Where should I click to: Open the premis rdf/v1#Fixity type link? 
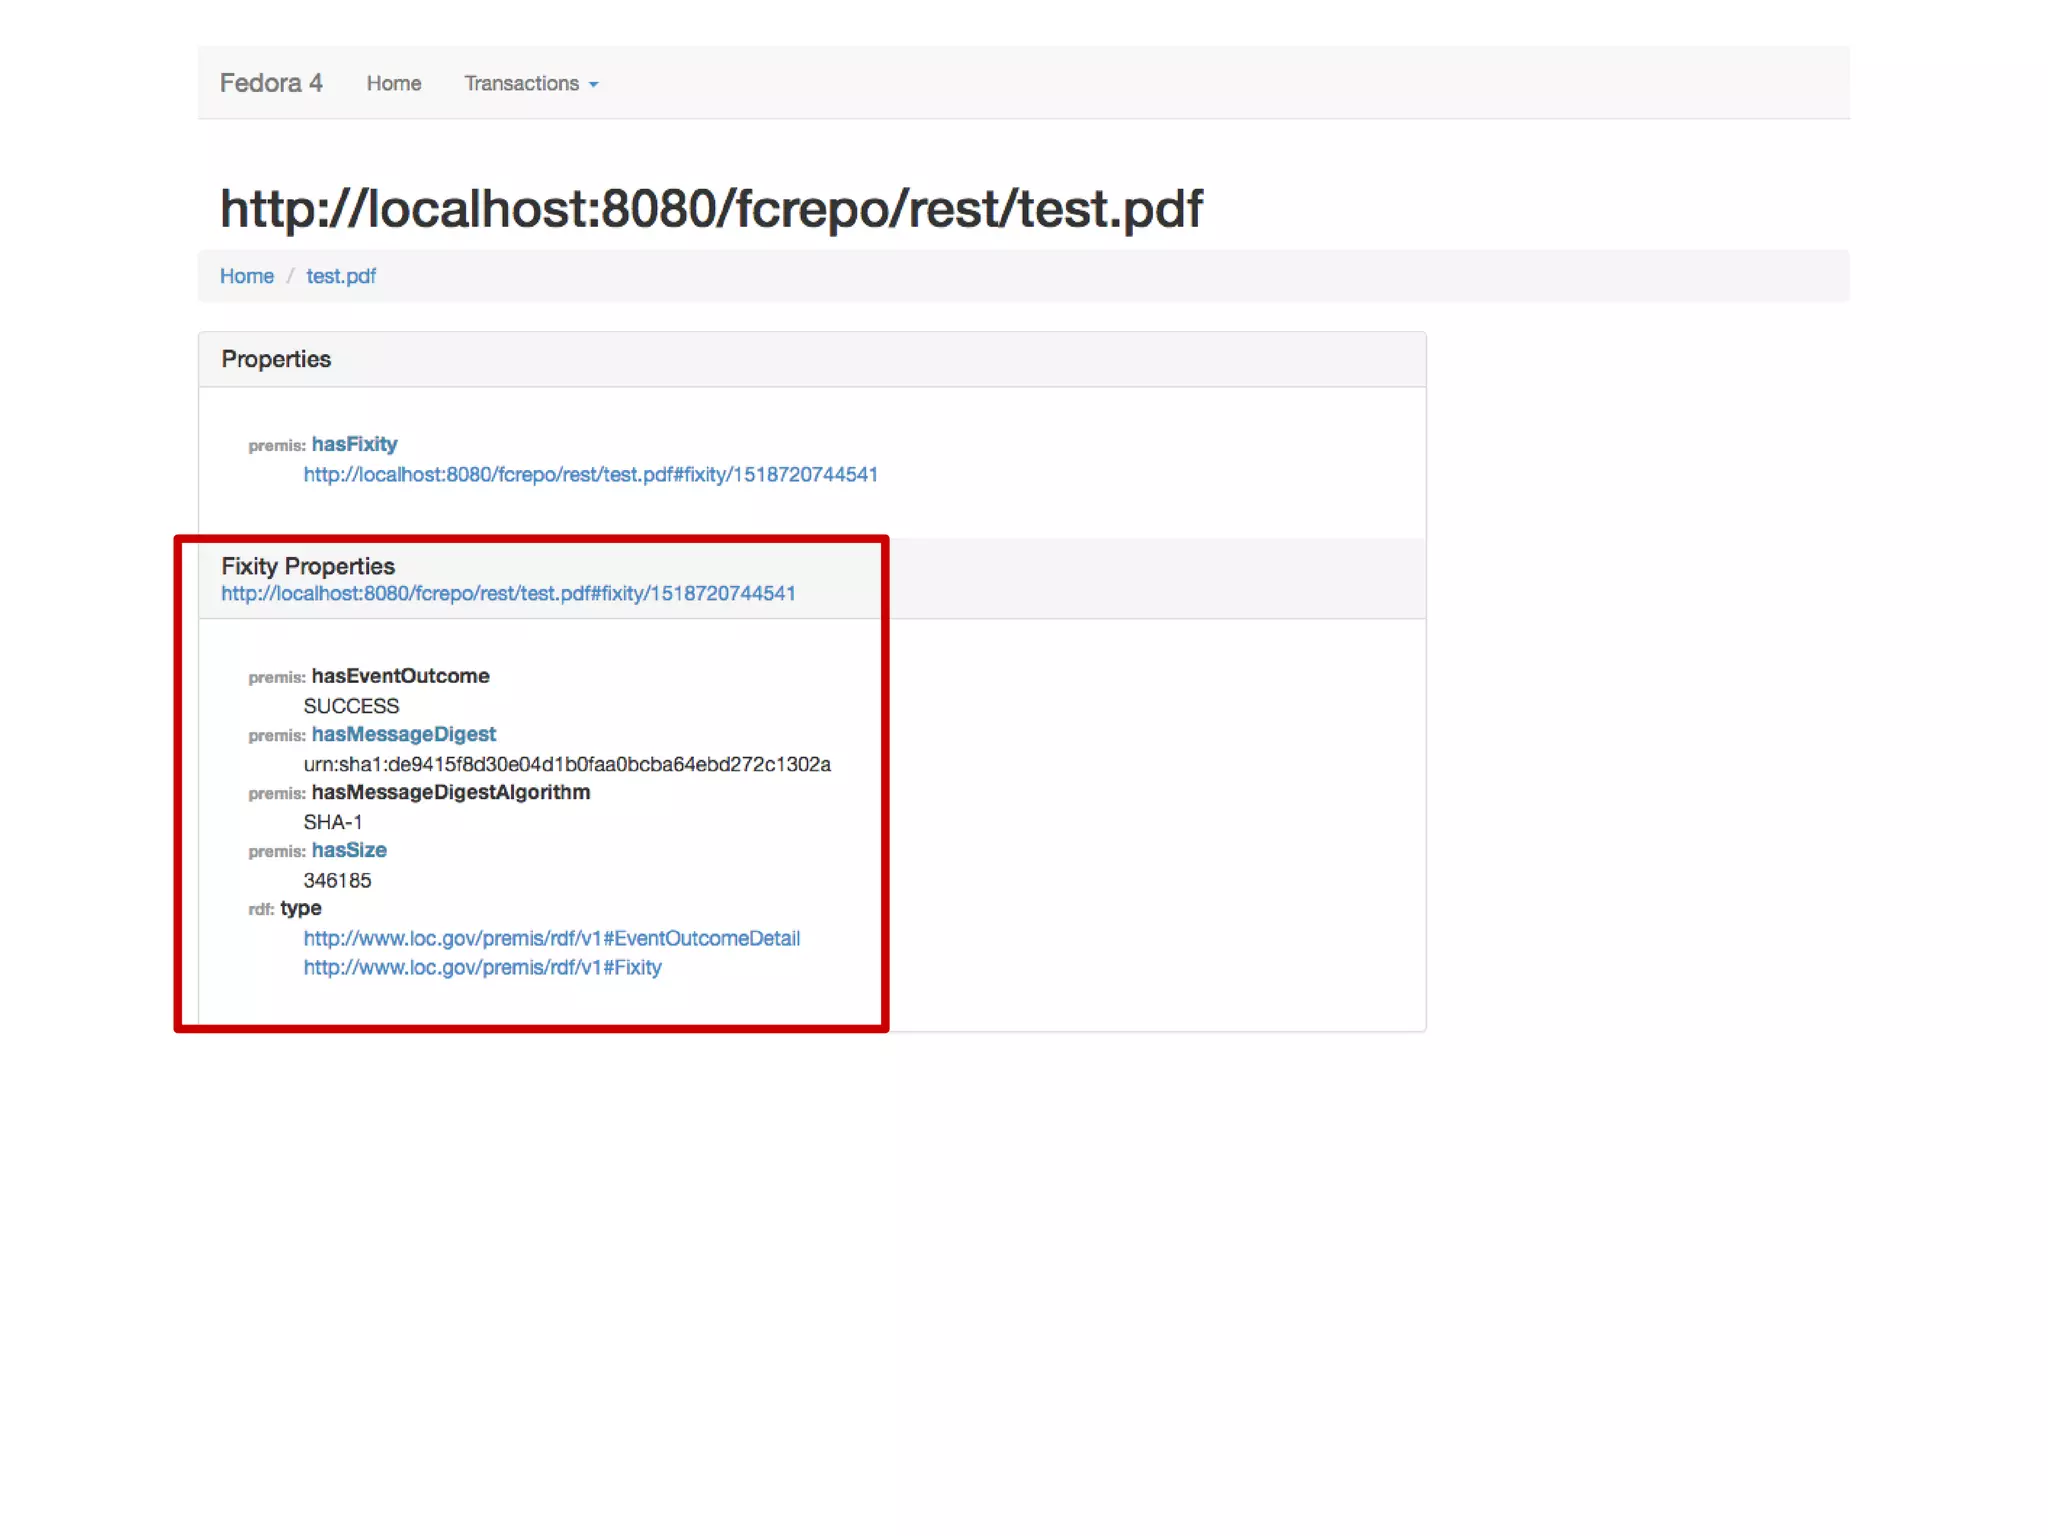482,967
